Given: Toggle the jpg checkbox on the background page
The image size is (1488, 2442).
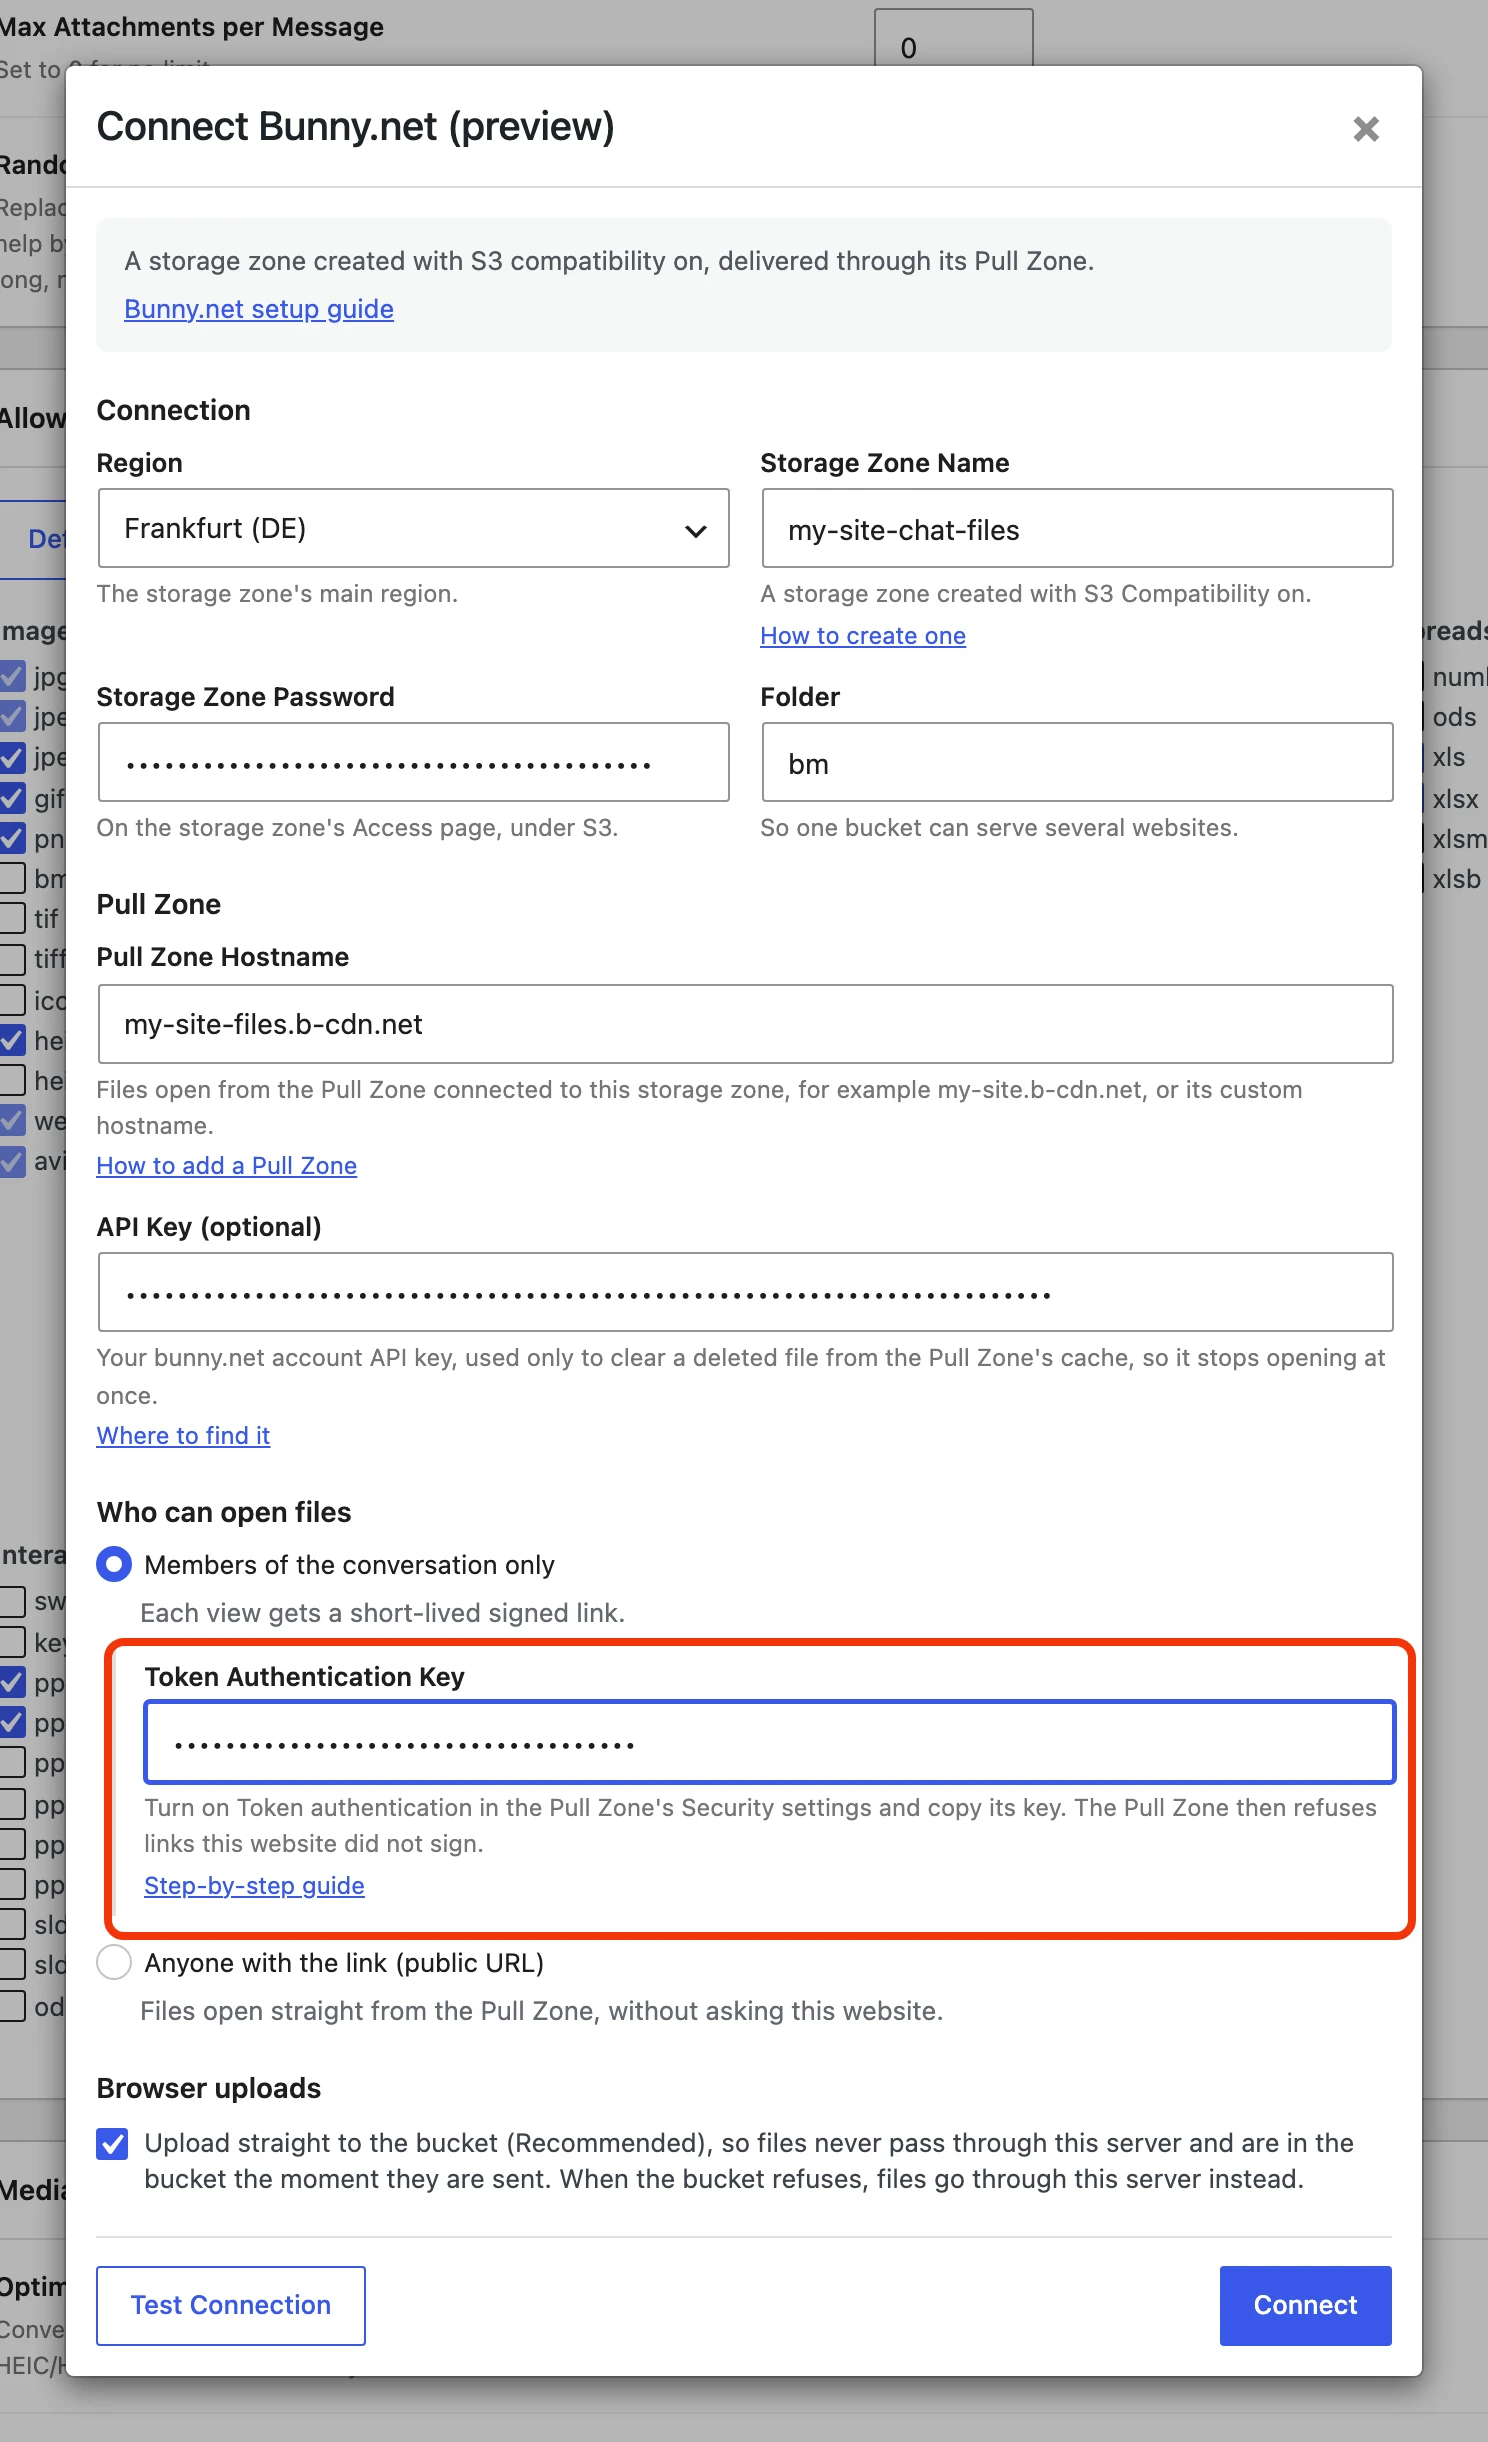Looking at the screenshot, I should click(x=13, y=677).
